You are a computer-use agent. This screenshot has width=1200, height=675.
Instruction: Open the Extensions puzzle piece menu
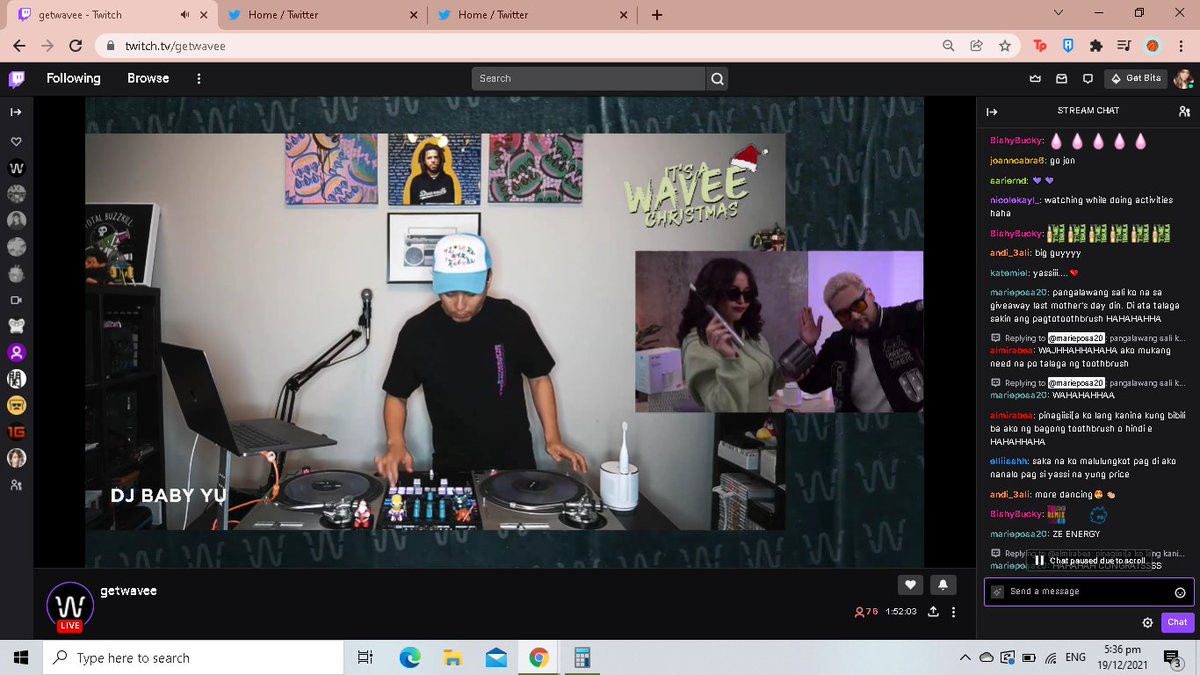(x=1096, y=46)
